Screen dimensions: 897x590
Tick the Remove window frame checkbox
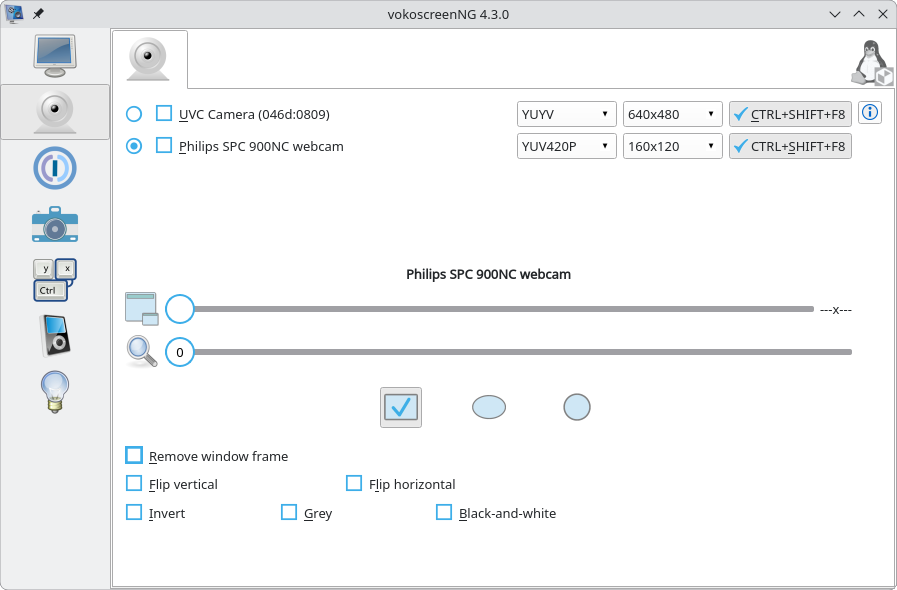[134, 456]
